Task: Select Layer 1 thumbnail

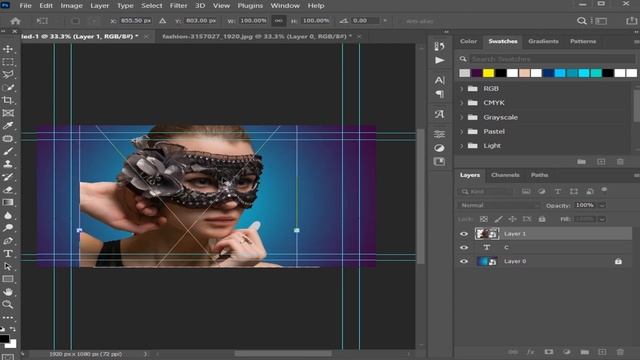Action: pos(487,234)
